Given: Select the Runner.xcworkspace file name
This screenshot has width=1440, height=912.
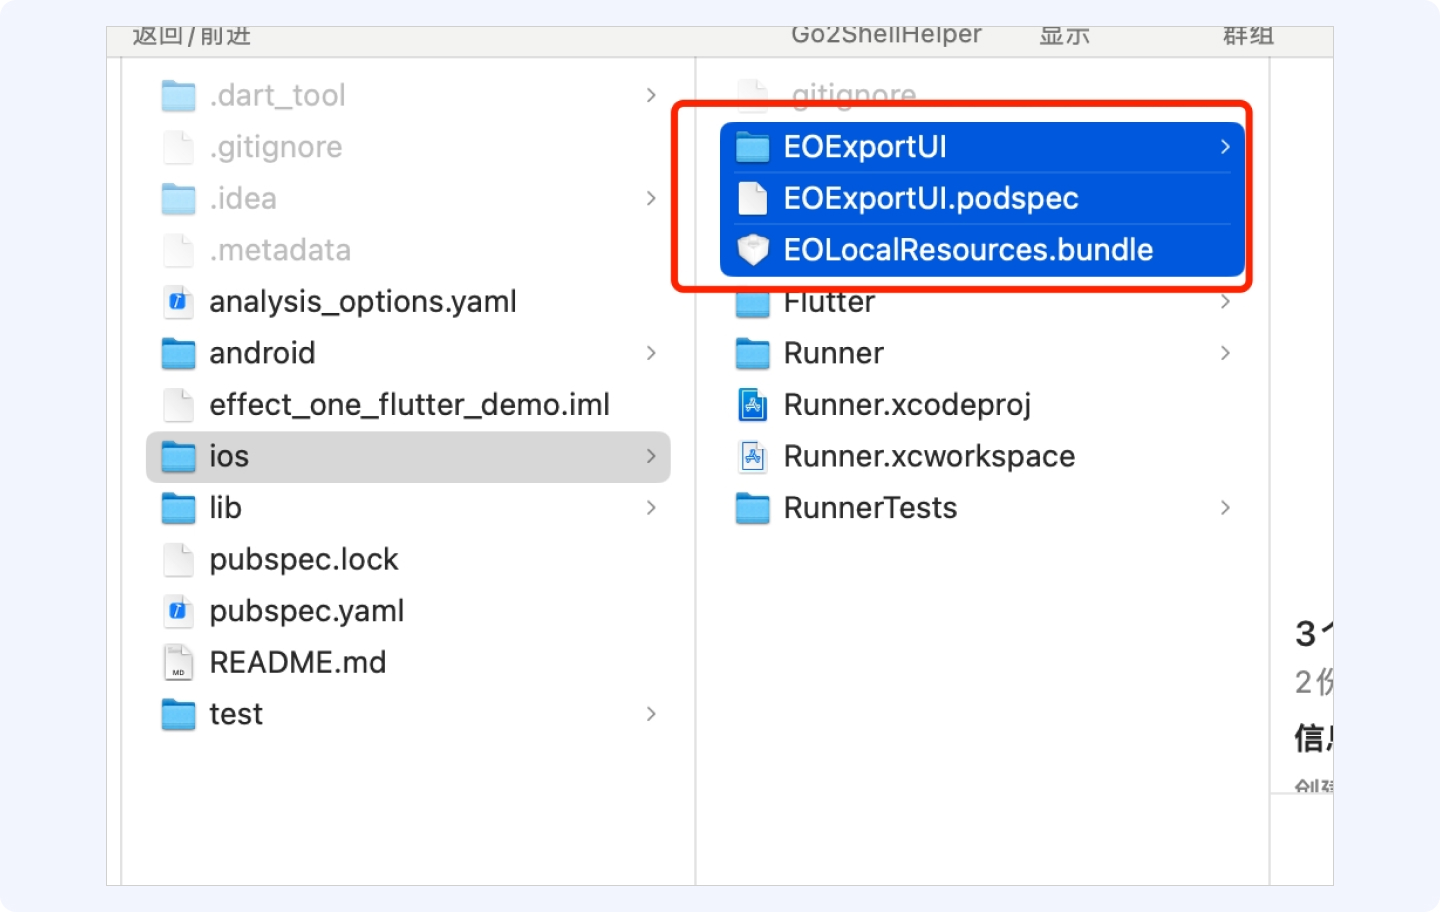Looking at the screenshot, I should (930, 457).
